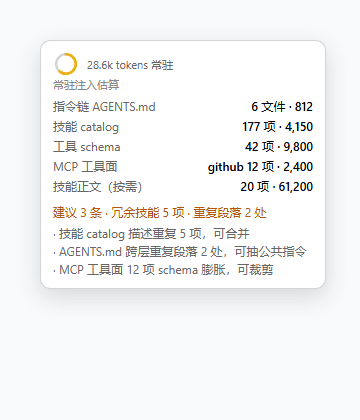The height and width of the screenshot is (420, 360).
Task: Select the MCP schema 膨胀 suggestion
Action: [x=163, y=270]
